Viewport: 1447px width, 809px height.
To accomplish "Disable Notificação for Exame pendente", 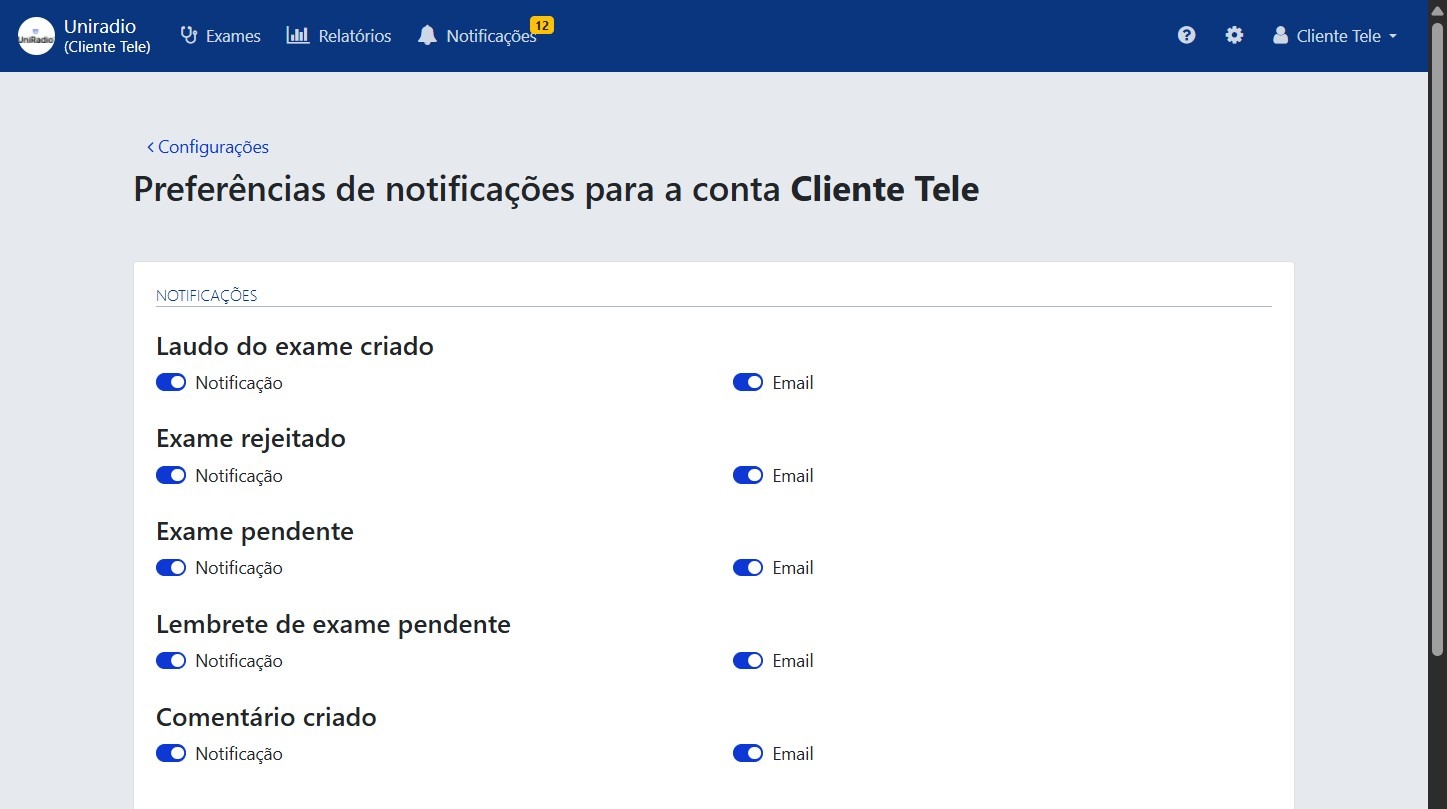I will [x=171, y=567].
